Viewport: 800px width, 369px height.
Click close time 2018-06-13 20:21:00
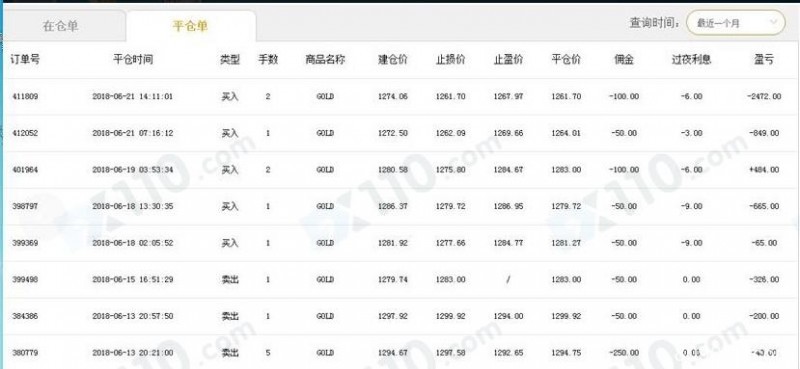pos(133,353)
